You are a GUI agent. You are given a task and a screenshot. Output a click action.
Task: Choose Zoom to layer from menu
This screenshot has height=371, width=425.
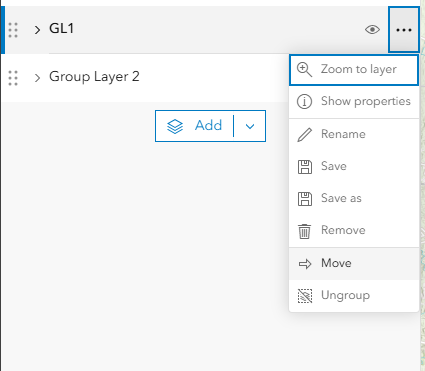354,70
